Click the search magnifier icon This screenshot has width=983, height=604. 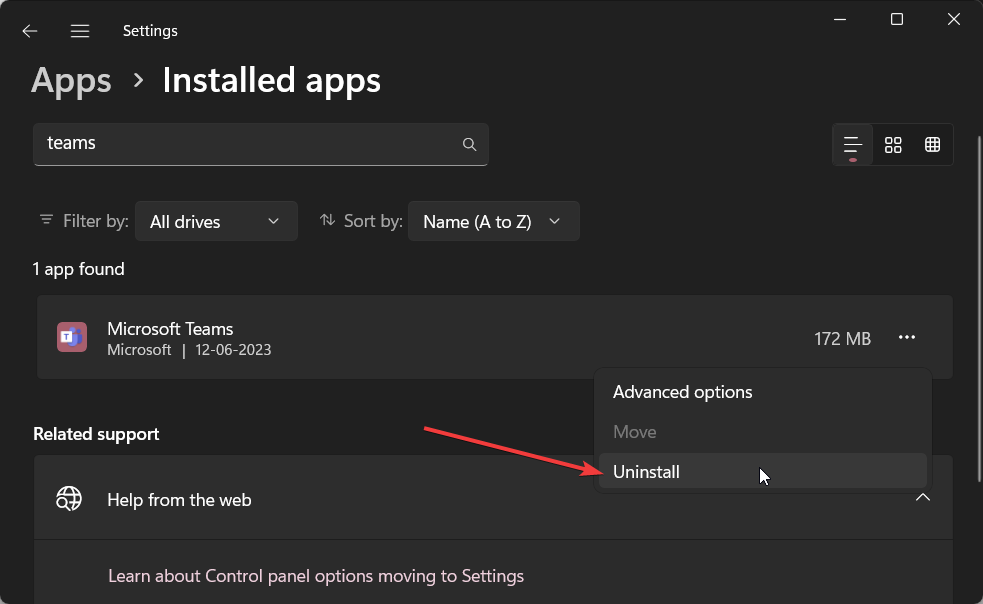point(469,144)
